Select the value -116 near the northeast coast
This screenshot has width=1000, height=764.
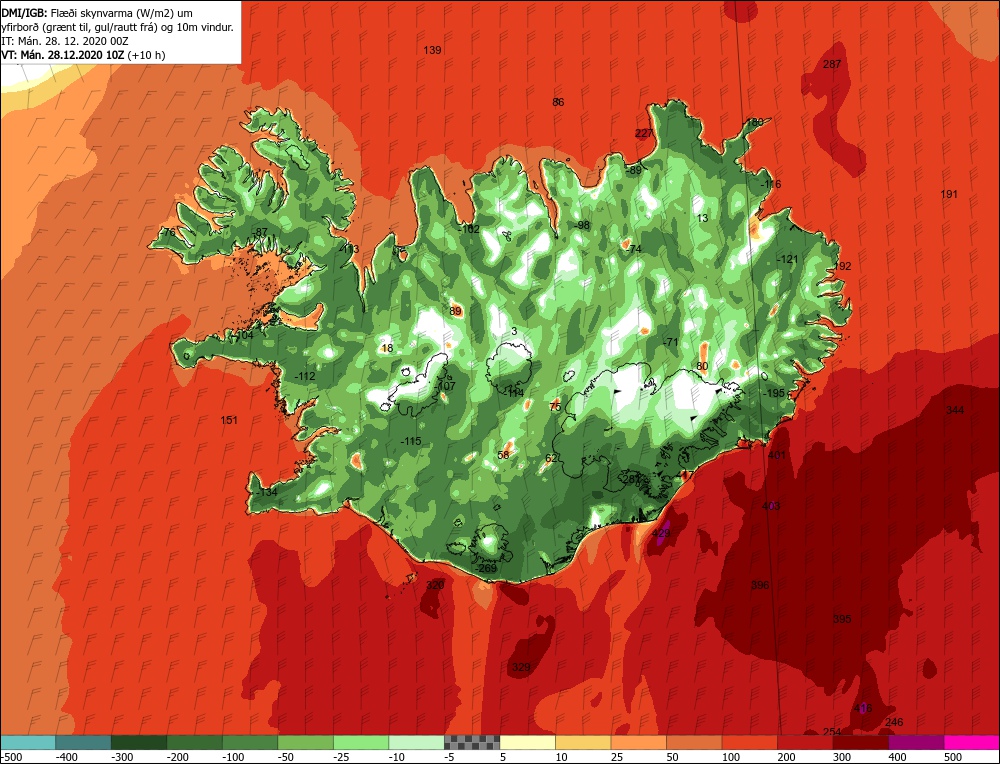pyautogui.click(x=770, y=184)
